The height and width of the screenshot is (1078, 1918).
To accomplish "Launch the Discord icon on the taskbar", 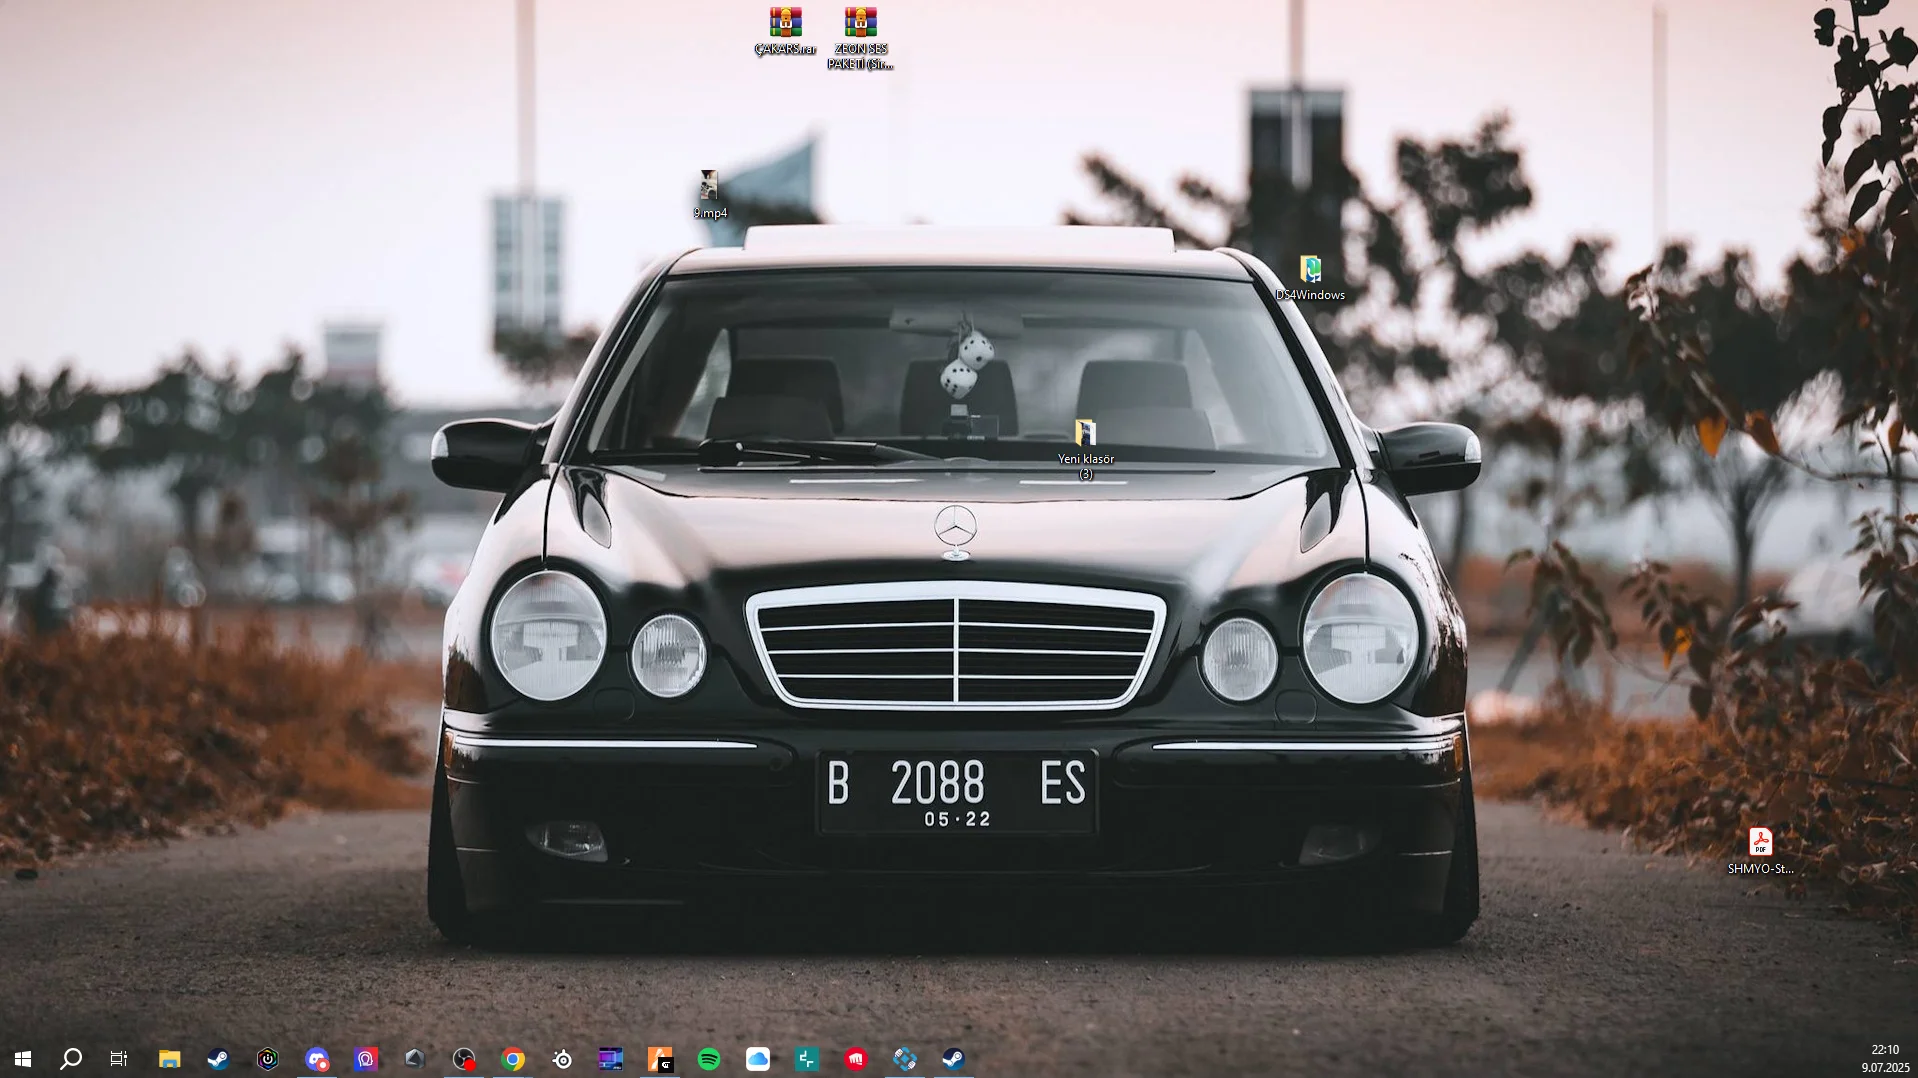I will [317, 1059].
